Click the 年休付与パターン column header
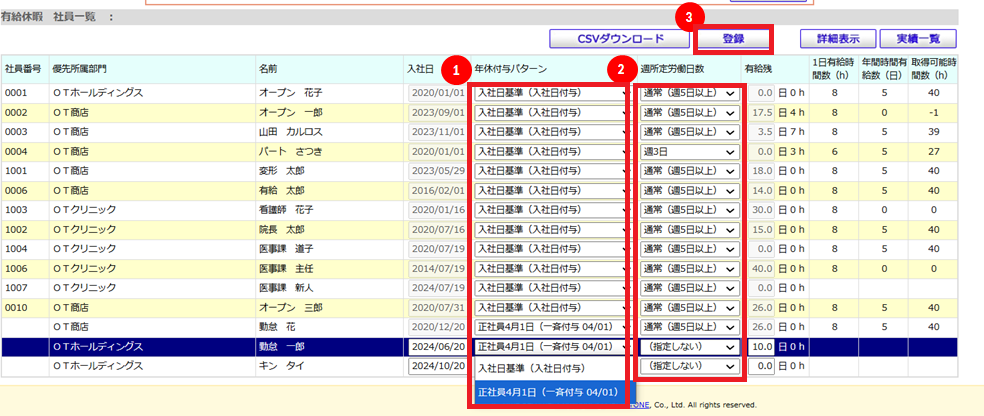The image size is (984, 416). (x=511, y=68)
